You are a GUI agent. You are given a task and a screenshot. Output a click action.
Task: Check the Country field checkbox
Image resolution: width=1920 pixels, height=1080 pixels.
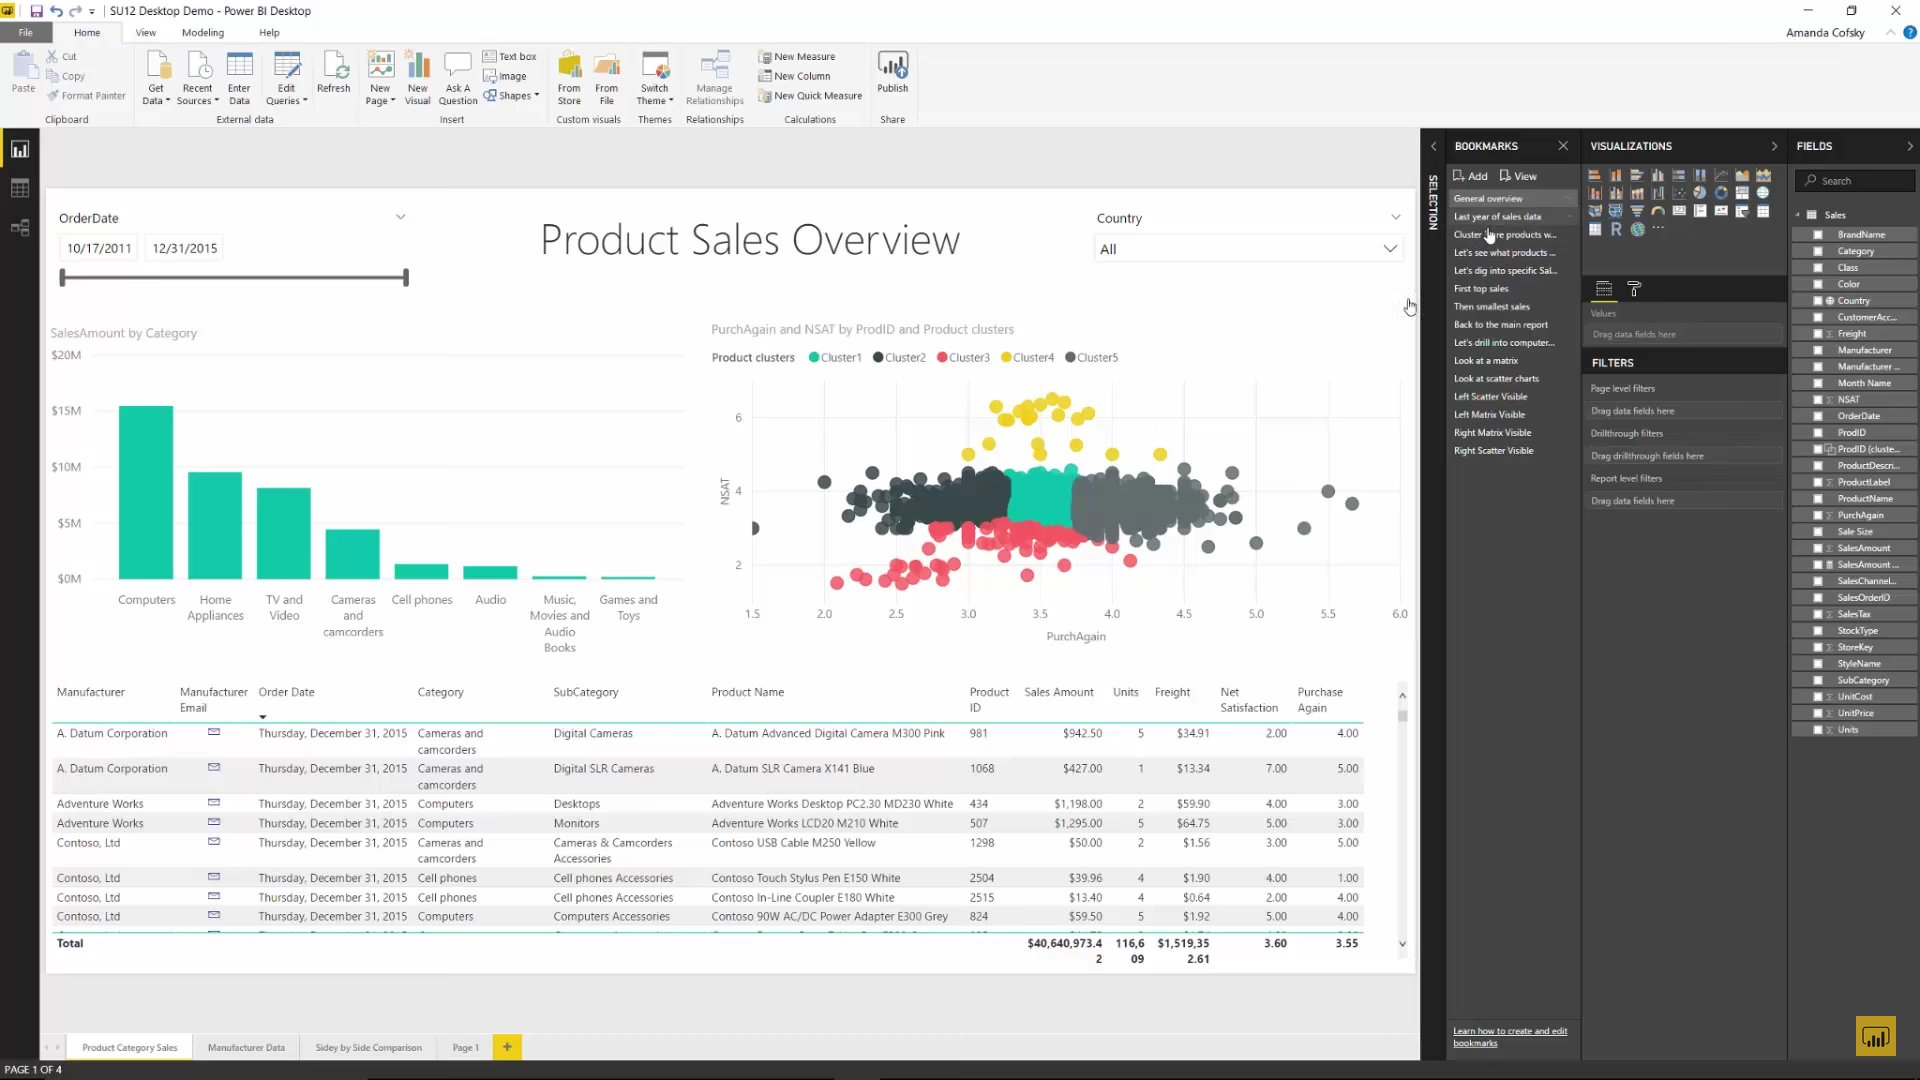coord(1818,301)
